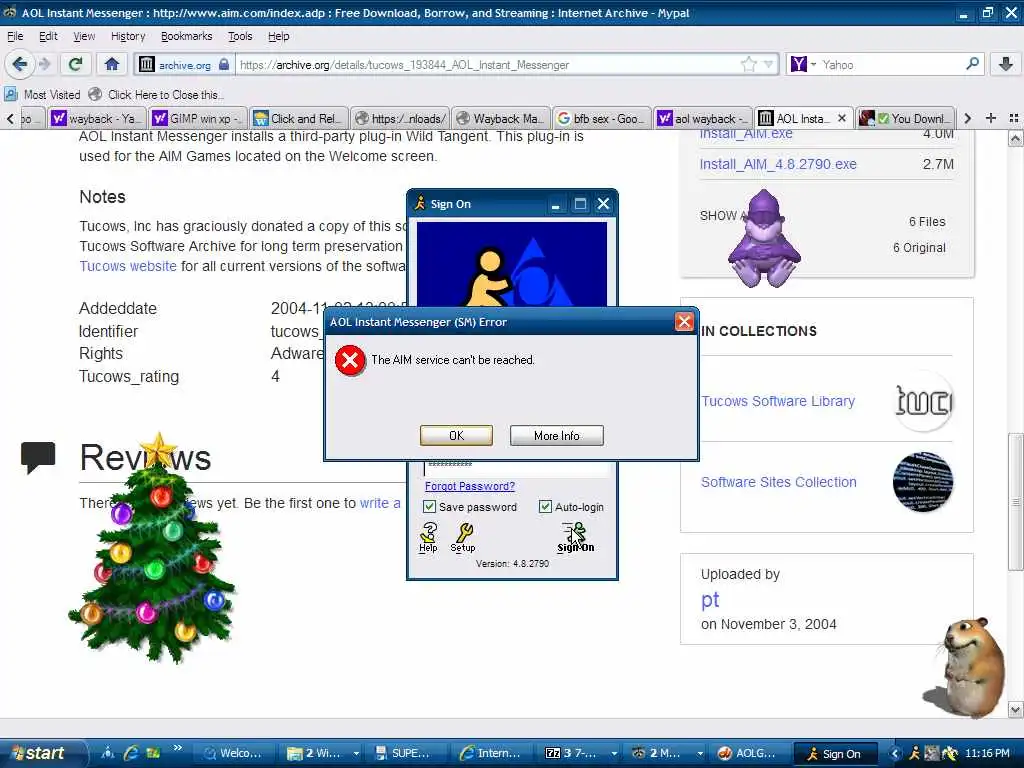1024x768 pixels.
Task: Open uploader profile 'pt'
Action: (x=710, y=600)
